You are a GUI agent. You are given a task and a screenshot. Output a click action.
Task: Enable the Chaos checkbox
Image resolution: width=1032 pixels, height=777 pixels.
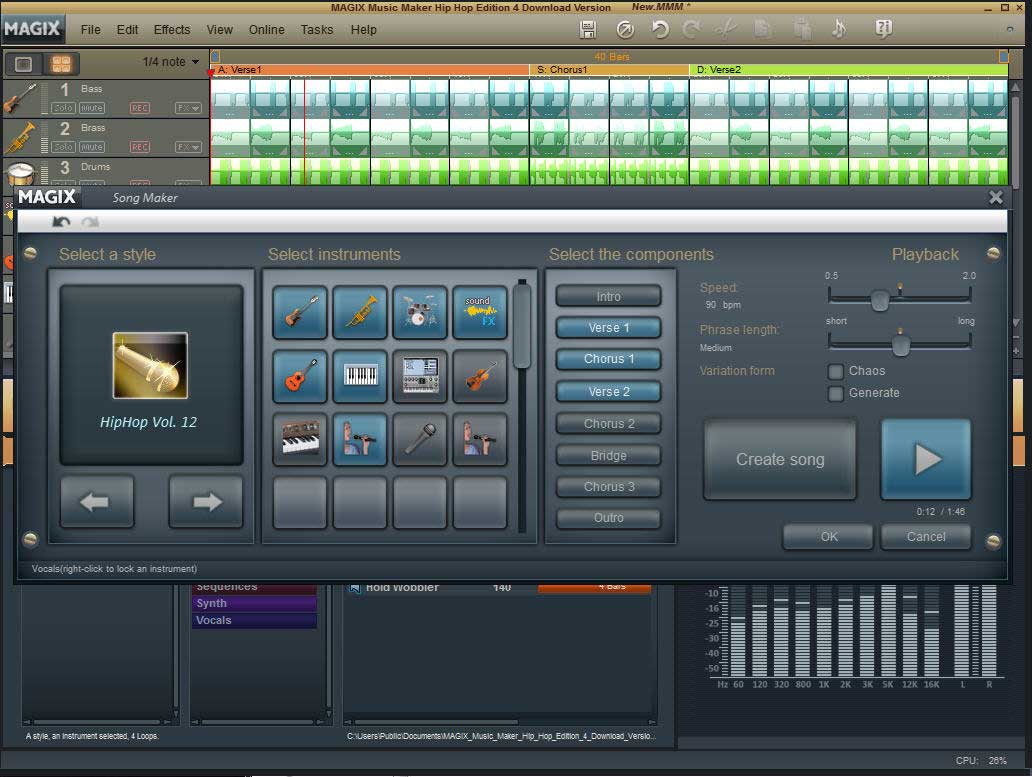(x=836, y=372)
